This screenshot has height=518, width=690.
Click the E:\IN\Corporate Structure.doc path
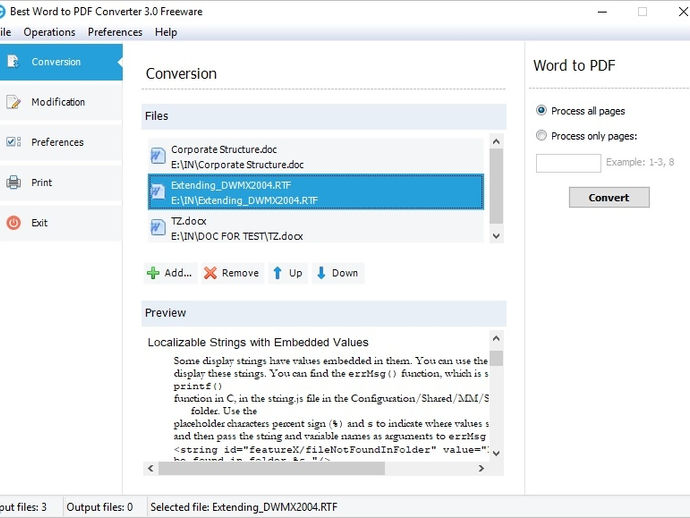click(x=237, y=165)
